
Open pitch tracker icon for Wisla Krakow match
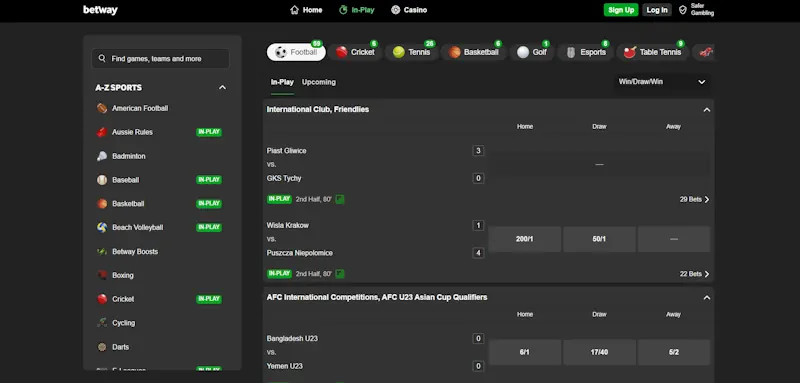tap(340, 274)
